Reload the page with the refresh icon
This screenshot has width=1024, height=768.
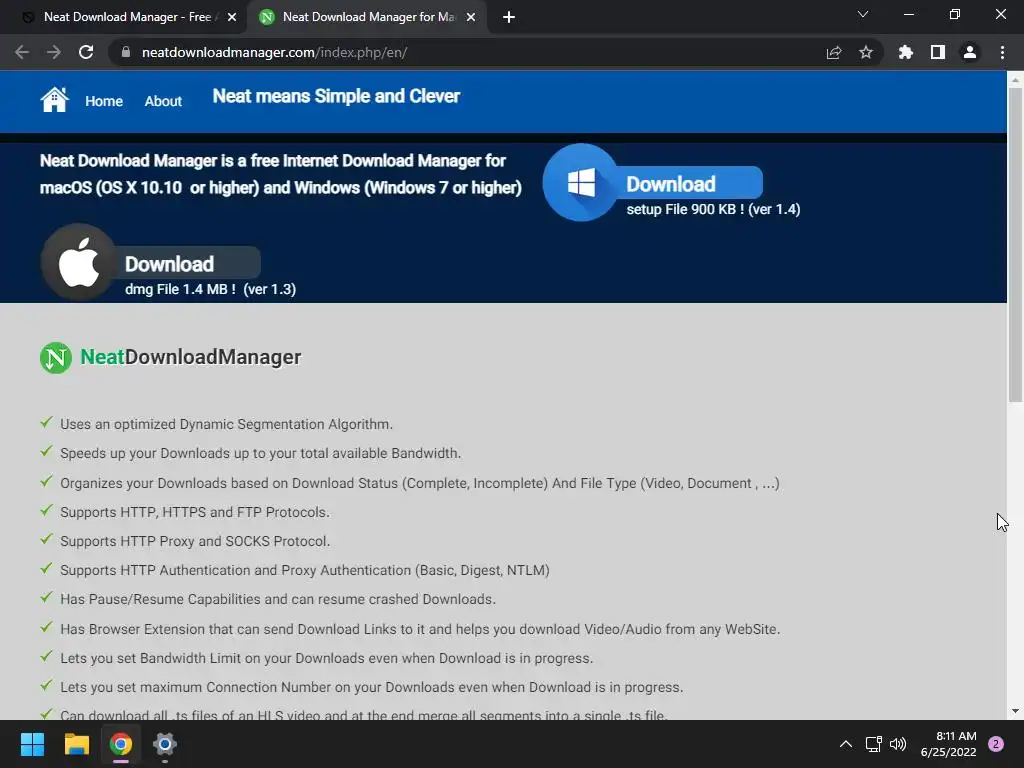pyautogui.click(x=86, y=52)
